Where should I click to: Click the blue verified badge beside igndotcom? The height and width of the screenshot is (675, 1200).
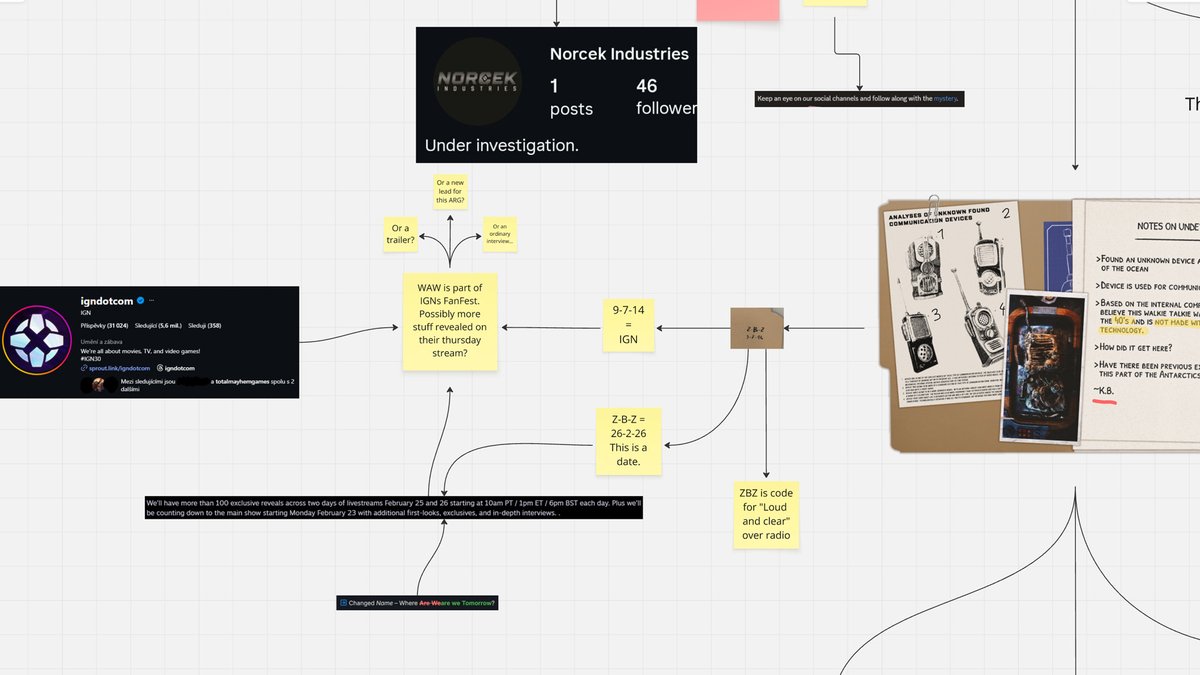coord(140,300)
